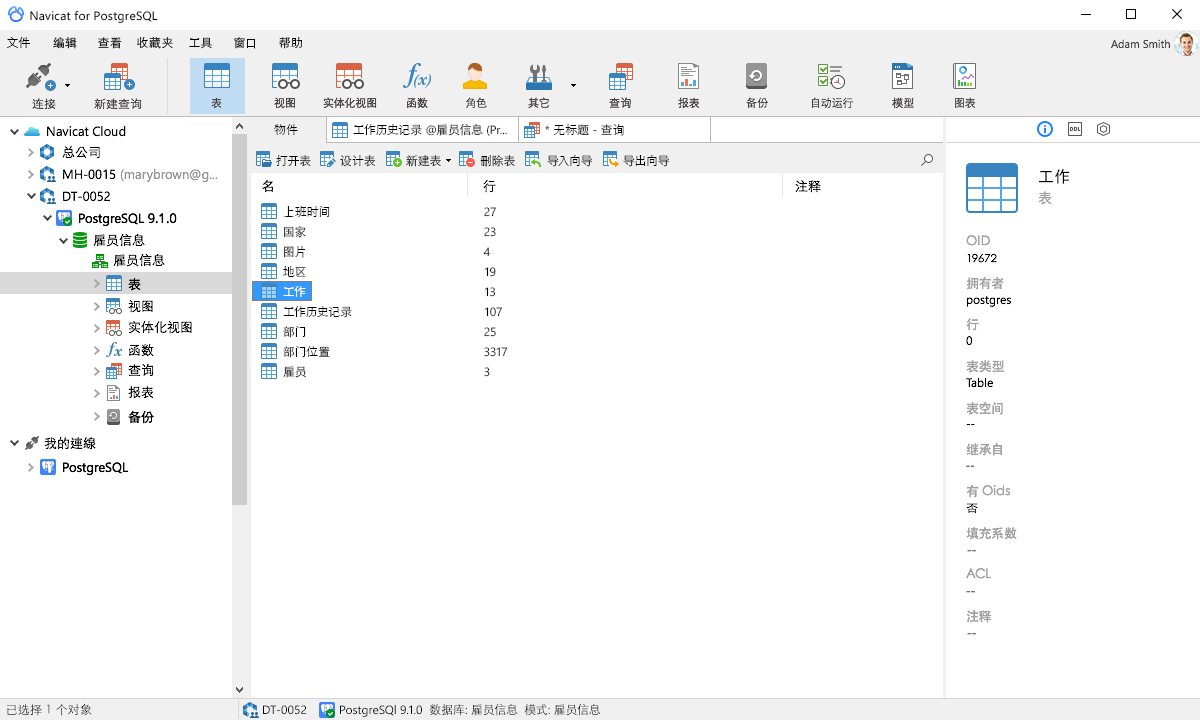Open the 图表 charts toolbar button
This screenshot has width=1200, height=720.
pos(965,86)
